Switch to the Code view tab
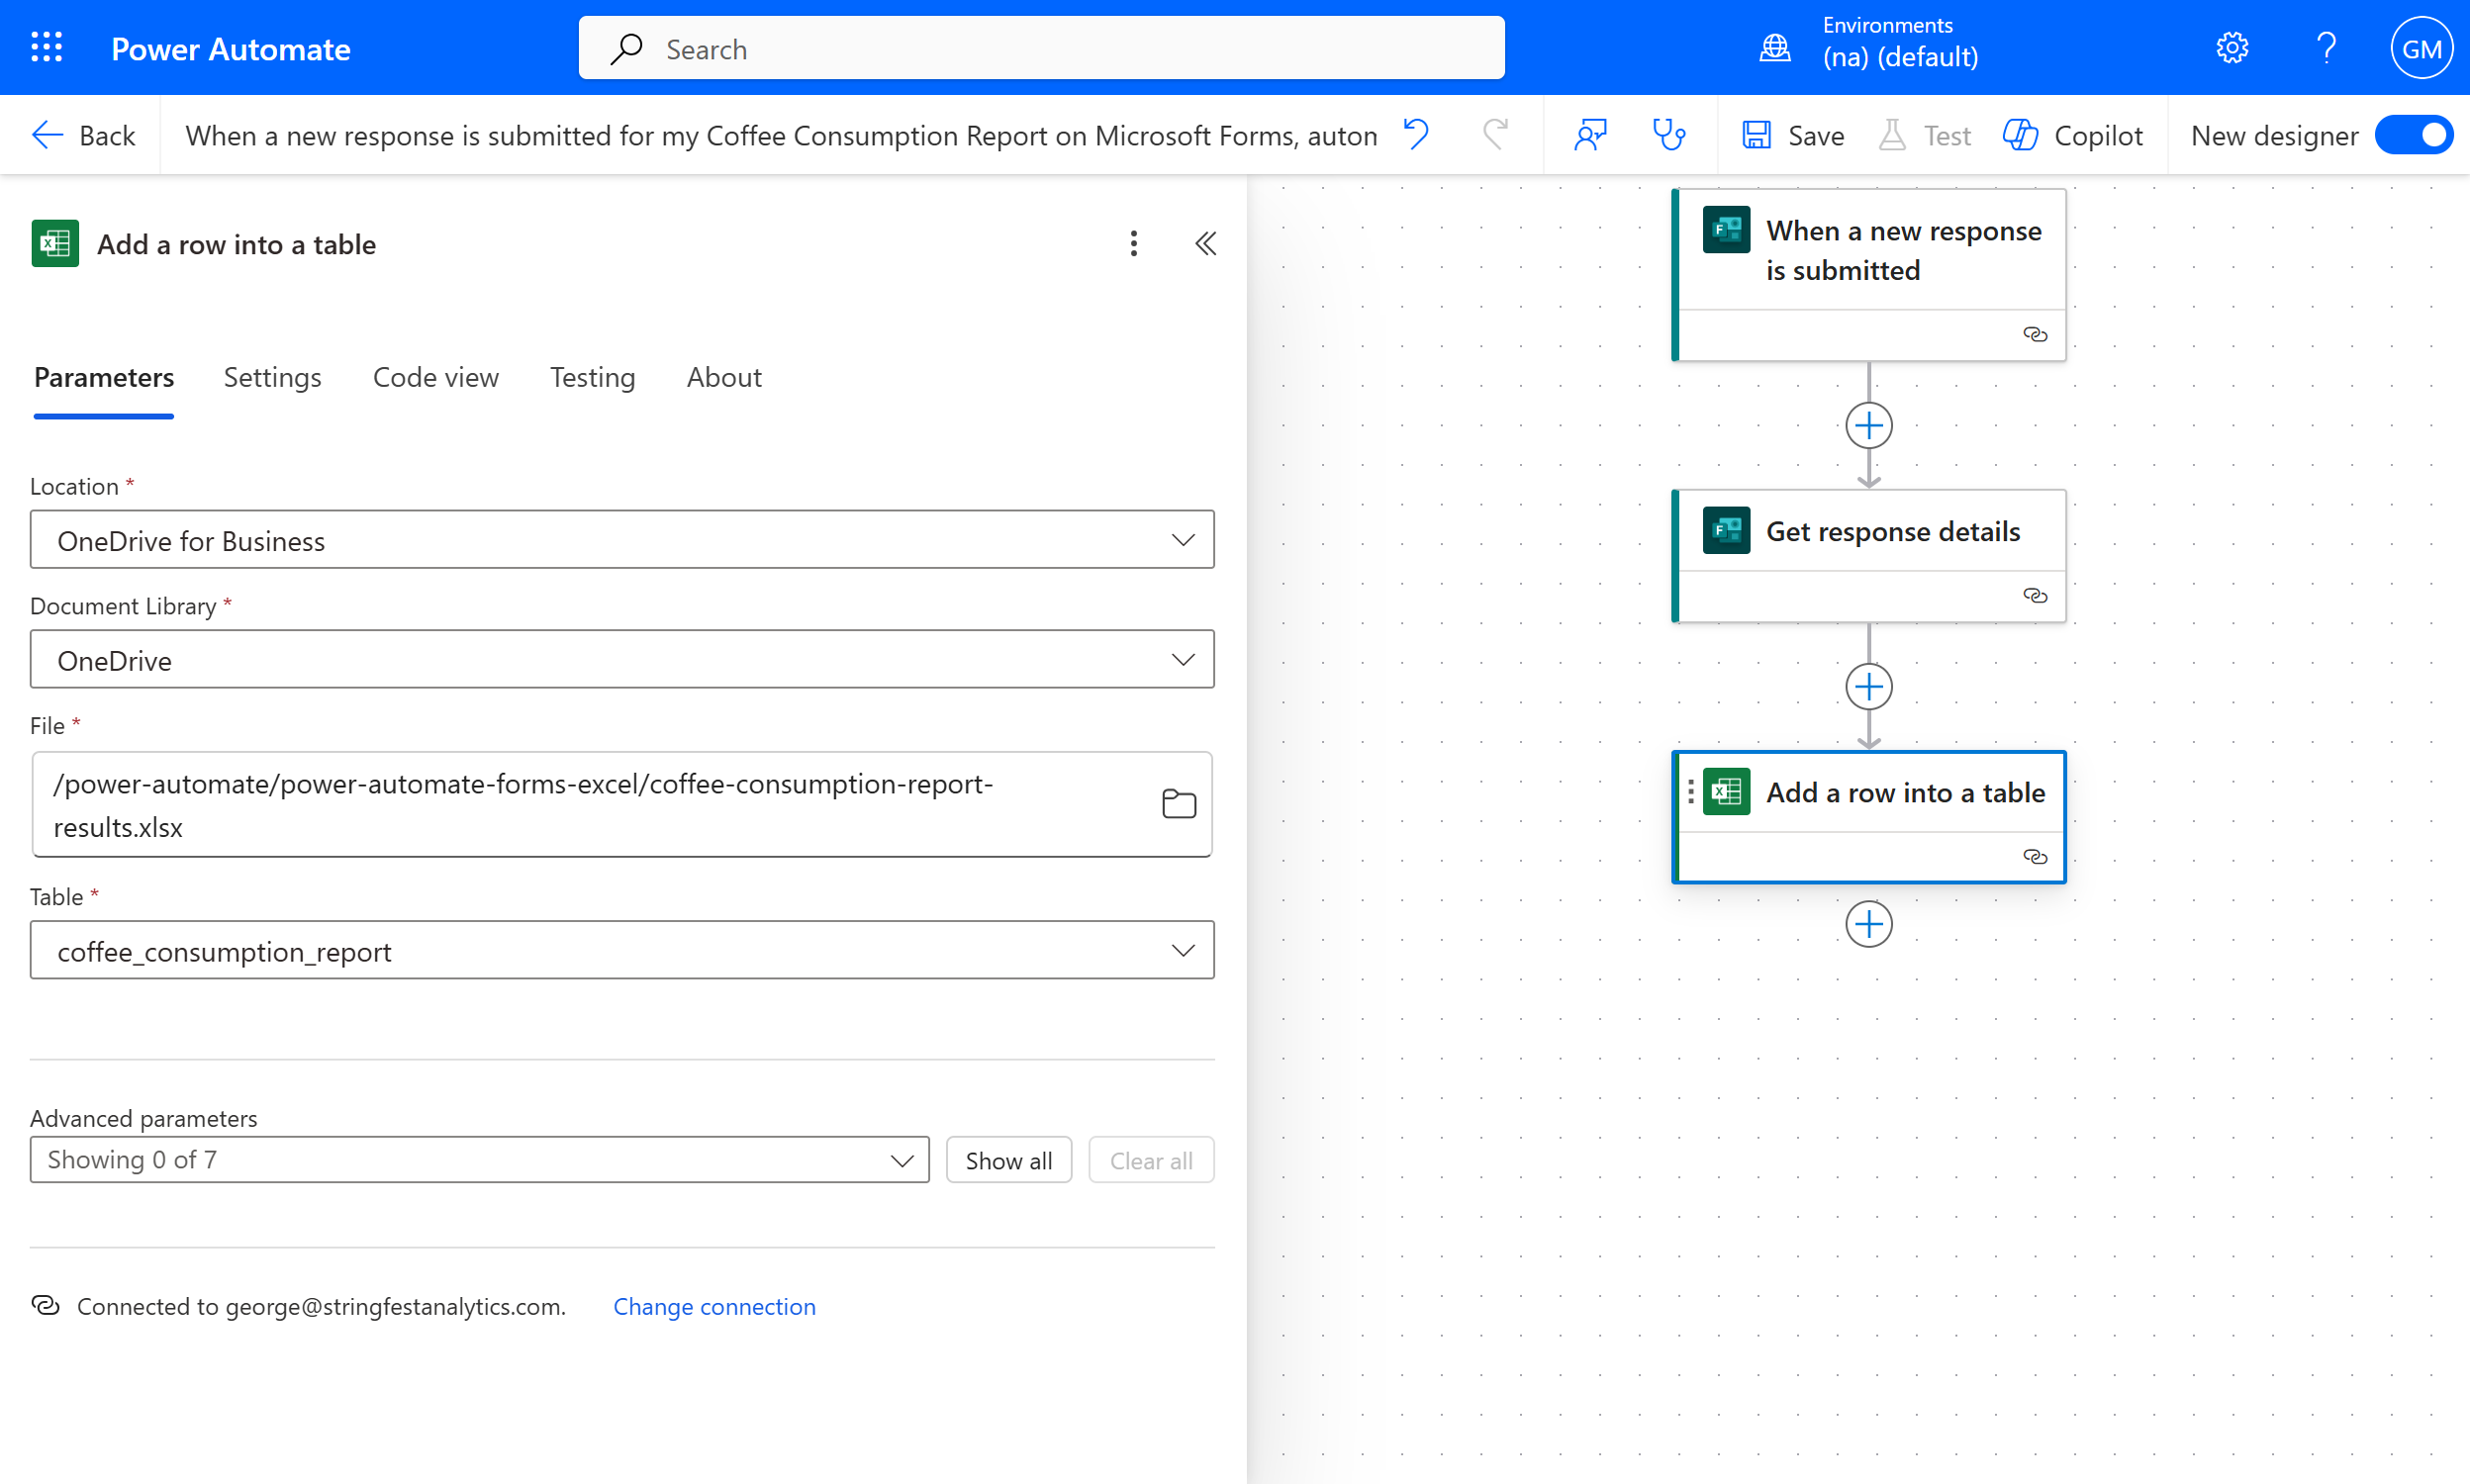Image resolution: width=2470 pixels, height=1484 pixels. (x=435, y=377)
